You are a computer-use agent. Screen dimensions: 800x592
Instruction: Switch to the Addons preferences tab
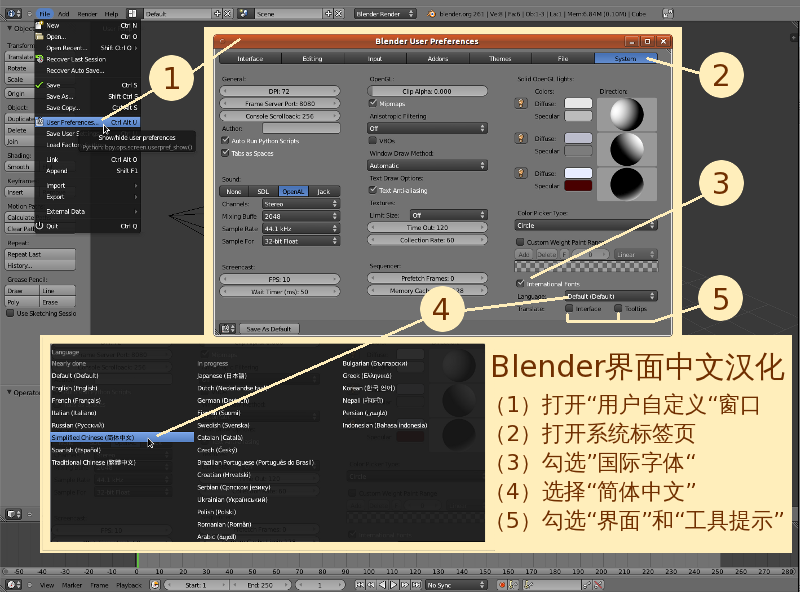coord(438,59)
